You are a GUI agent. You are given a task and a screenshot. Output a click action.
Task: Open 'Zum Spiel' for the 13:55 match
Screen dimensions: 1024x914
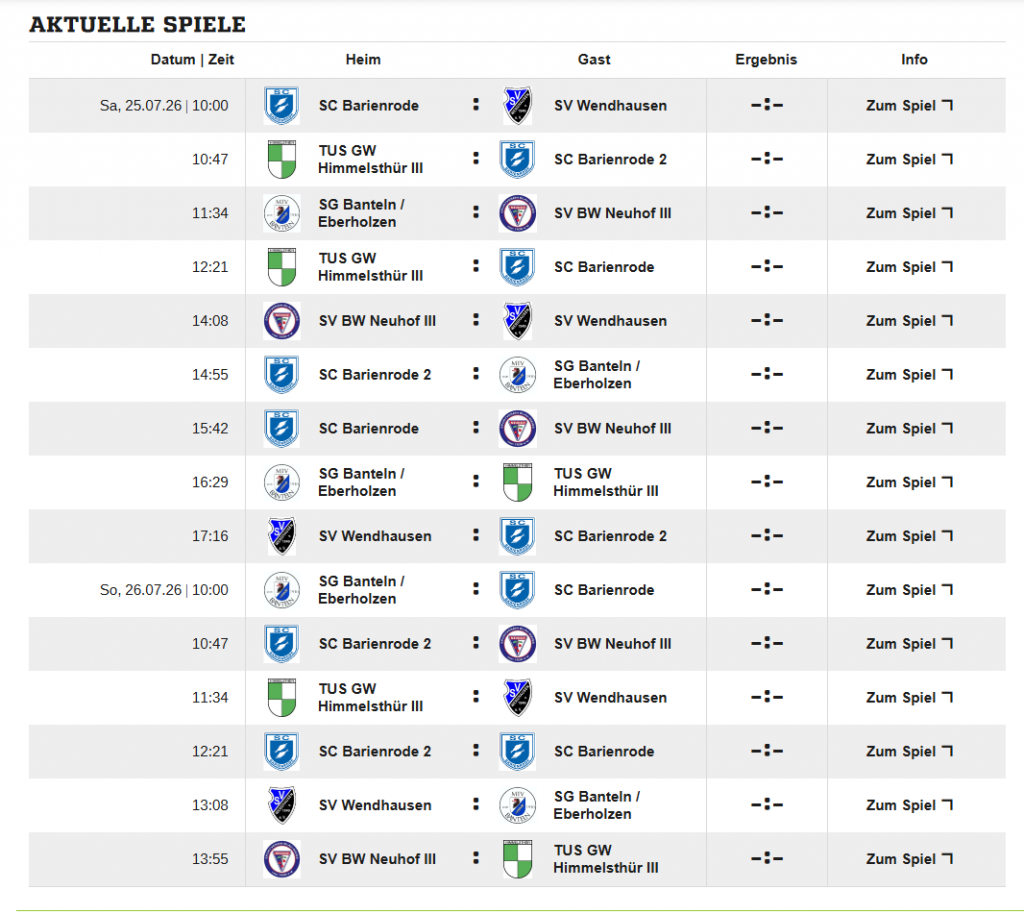[909, 859]
